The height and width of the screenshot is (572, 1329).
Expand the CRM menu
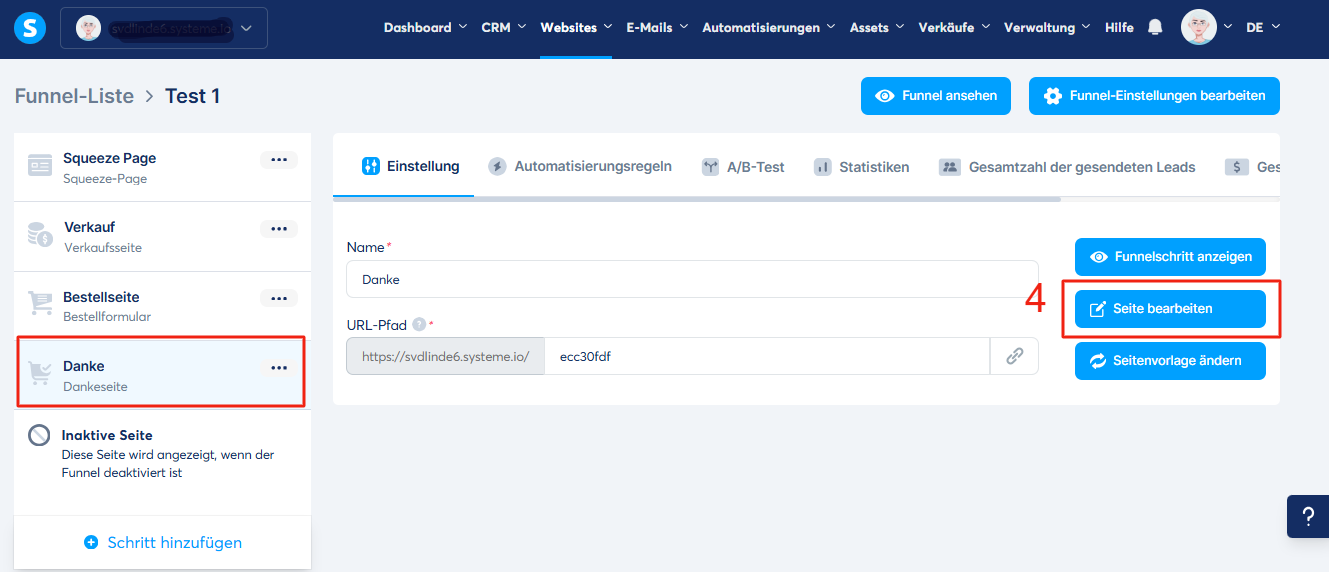[502, 27]
